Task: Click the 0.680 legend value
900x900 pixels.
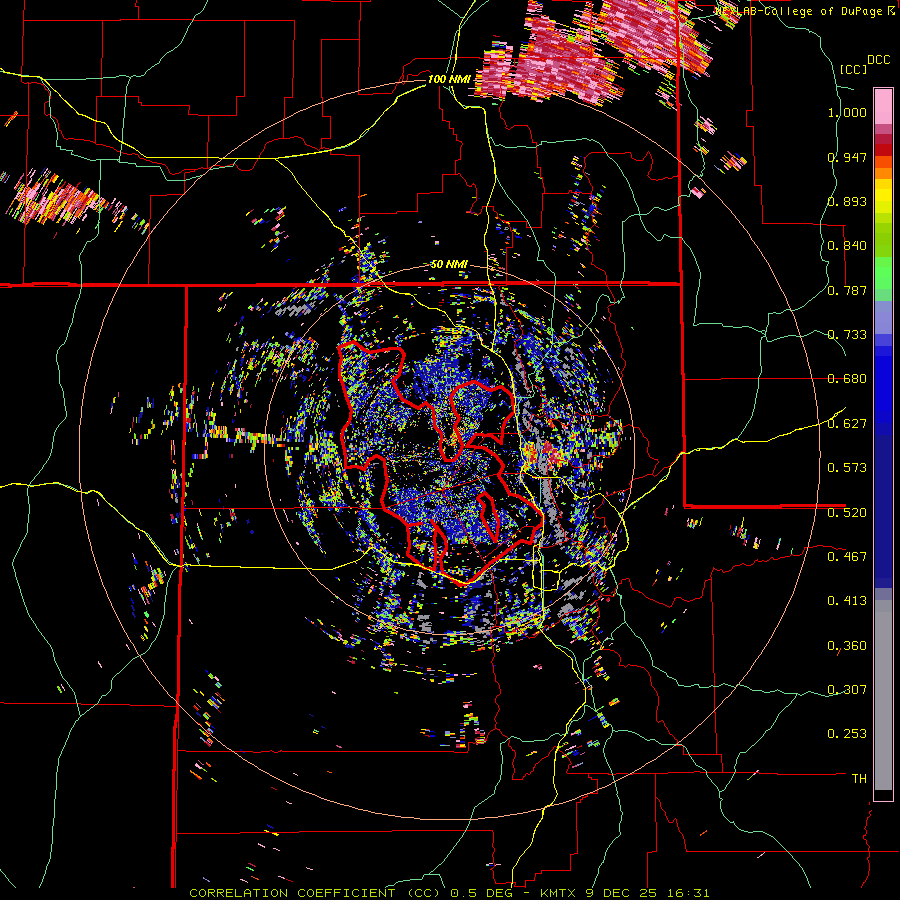Action: (847, 379)
